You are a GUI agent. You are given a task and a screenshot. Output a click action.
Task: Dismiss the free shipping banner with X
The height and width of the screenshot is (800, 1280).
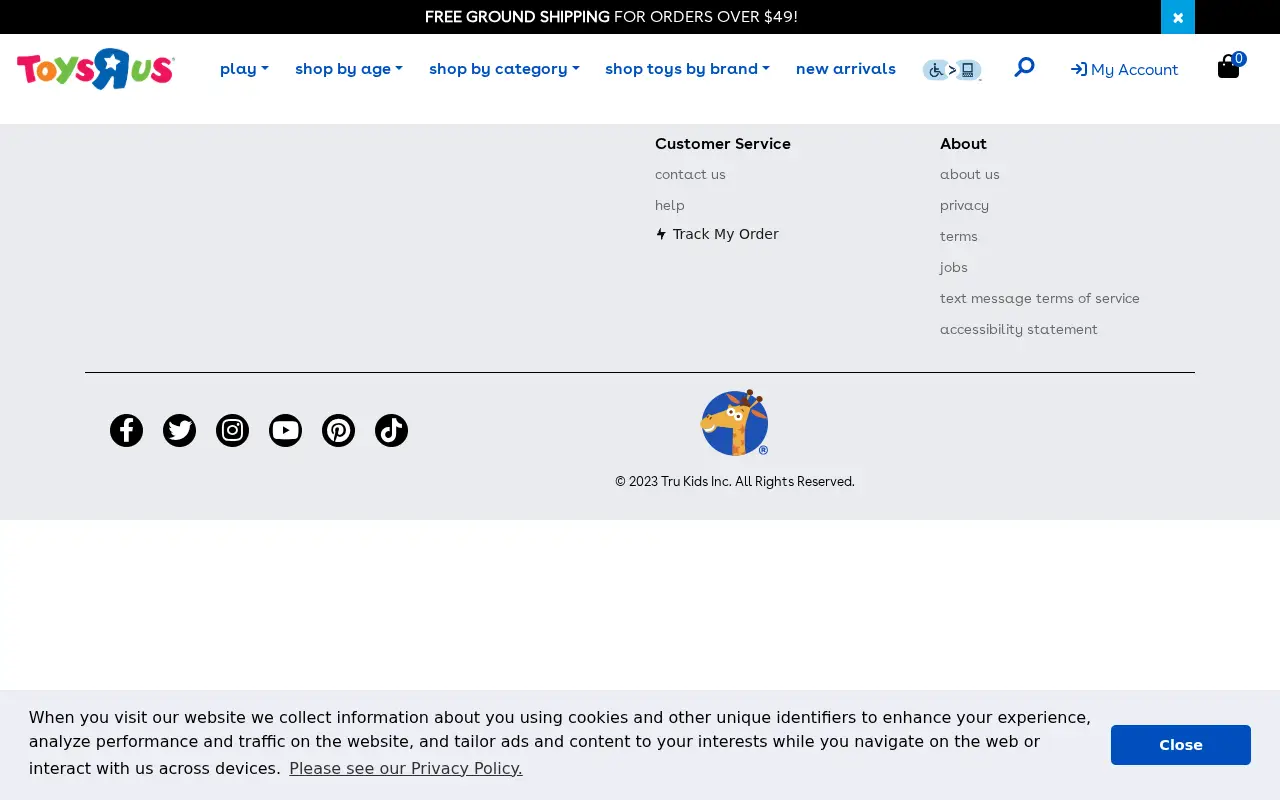pos(1178,17)
